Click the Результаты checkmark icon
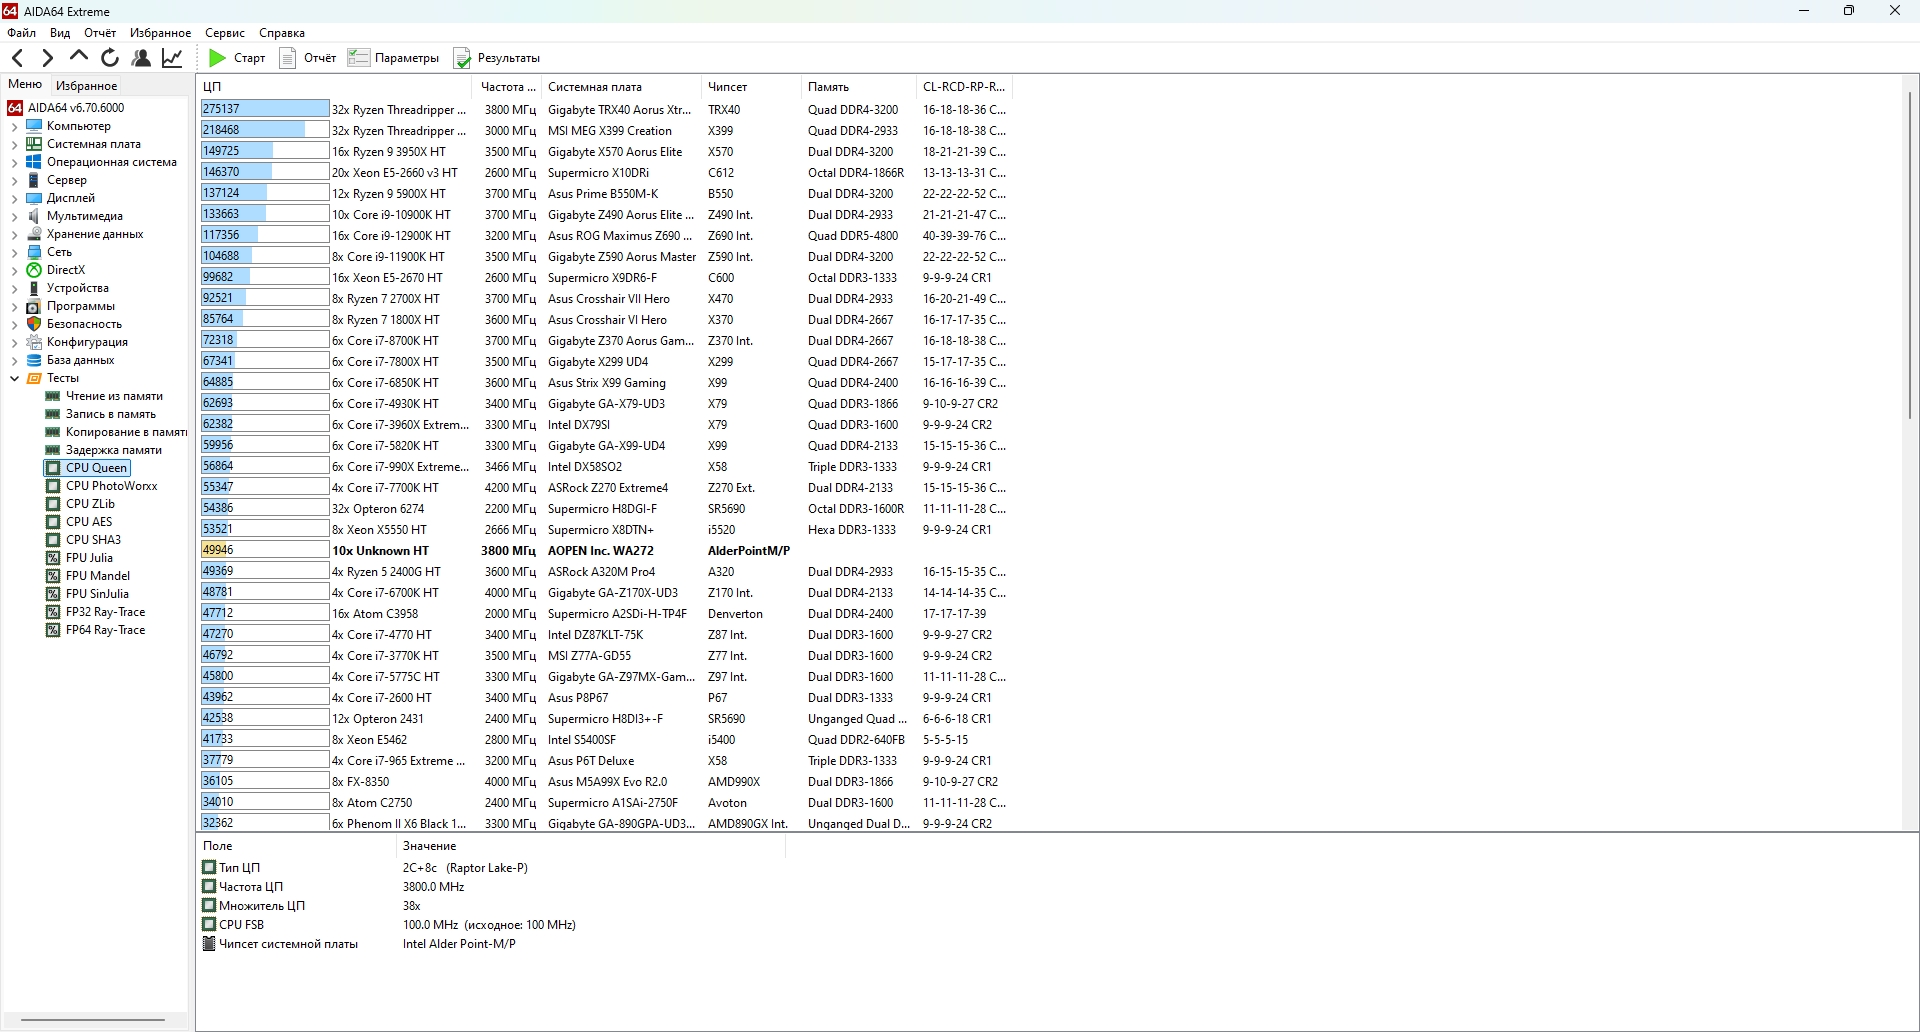 [462, 58]
